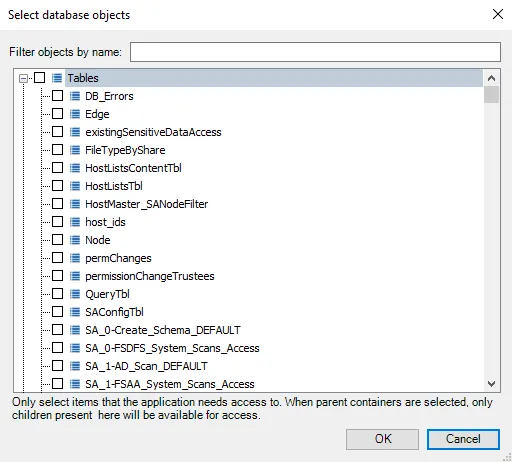Click the table icon beside SA_0-FSDFS_System_Scans_Access
The height and width of the screenshot is (462, 512).
tap(75, 348)
